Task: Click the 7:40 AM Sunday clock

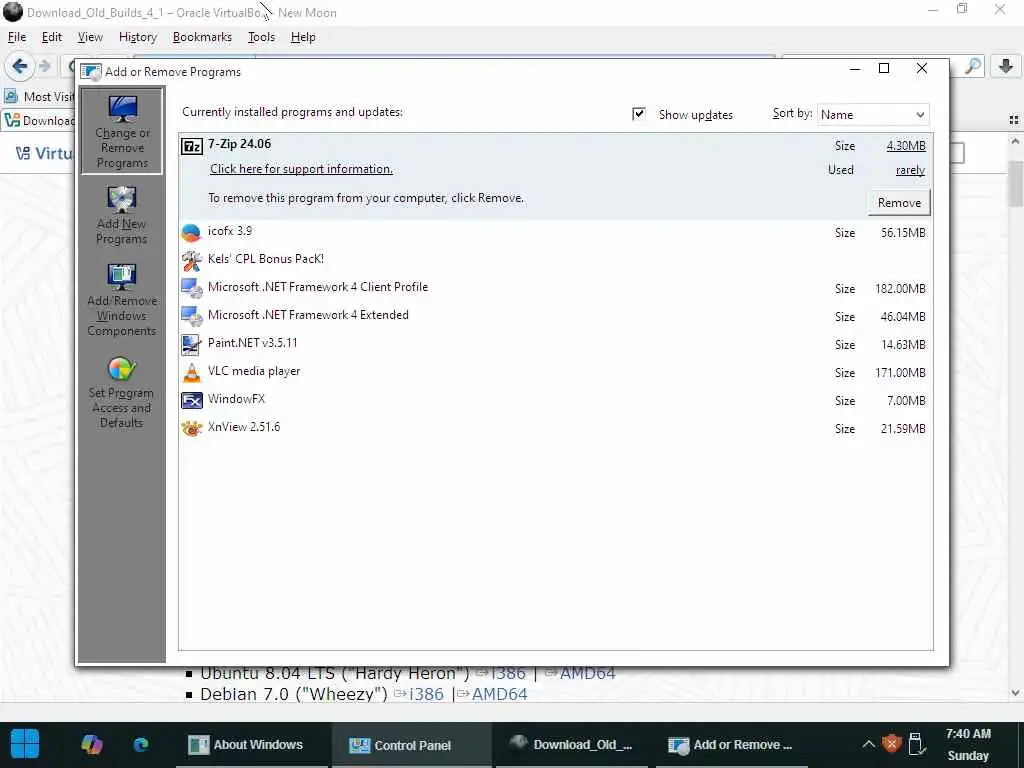Action: pyautogui.click(x=968, y=744)
